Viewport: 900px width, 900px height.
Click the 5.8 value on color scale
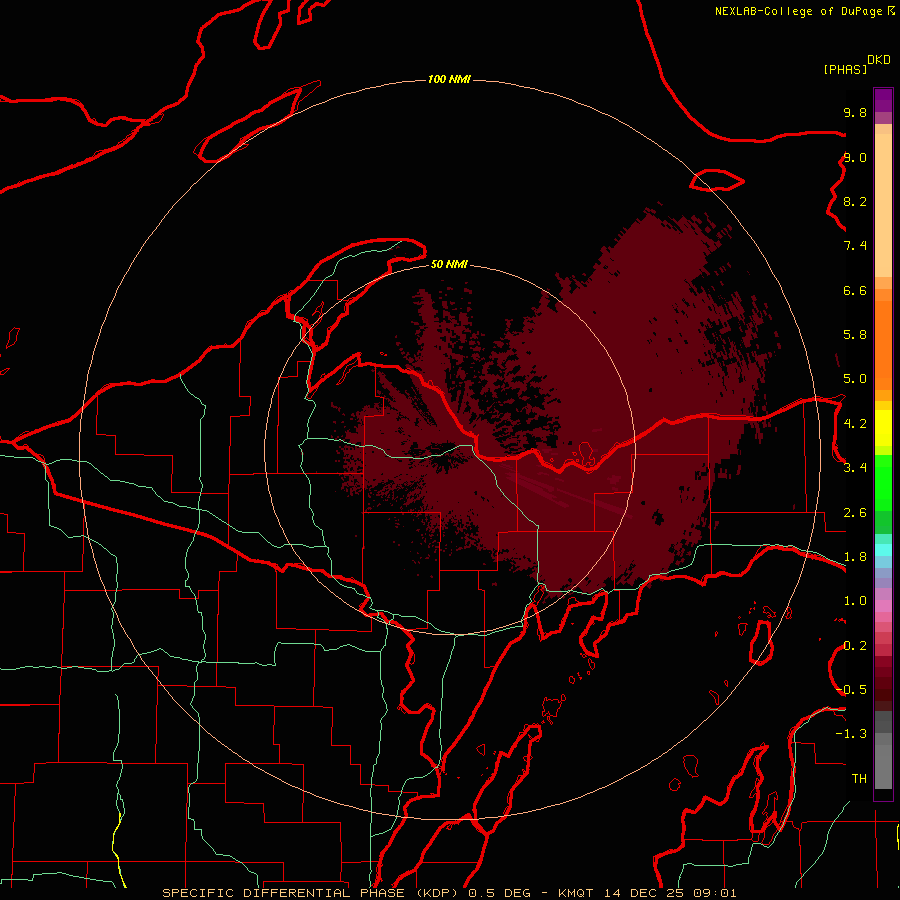point(855,335)
